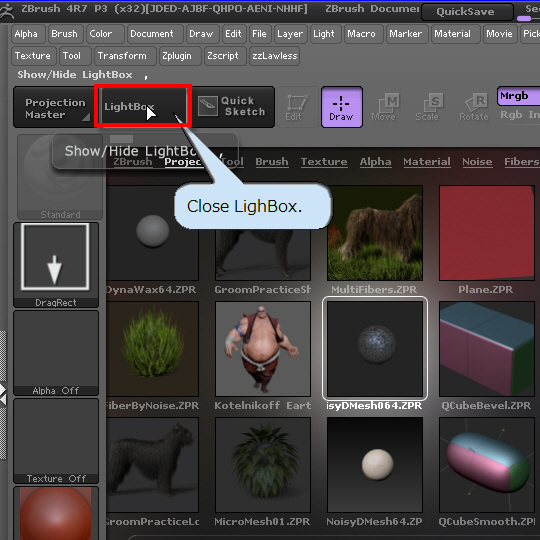Select the QCubeBevel.ZPR project
Screen dimensions: 540x540
click(487, 349)
